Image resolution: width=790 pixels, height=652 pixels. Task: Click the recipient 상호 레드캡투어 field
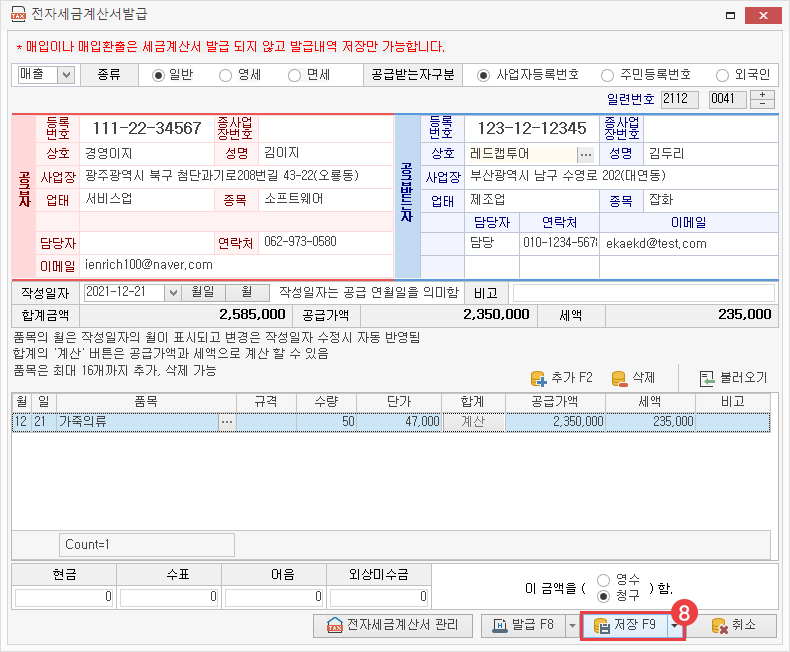521,154
